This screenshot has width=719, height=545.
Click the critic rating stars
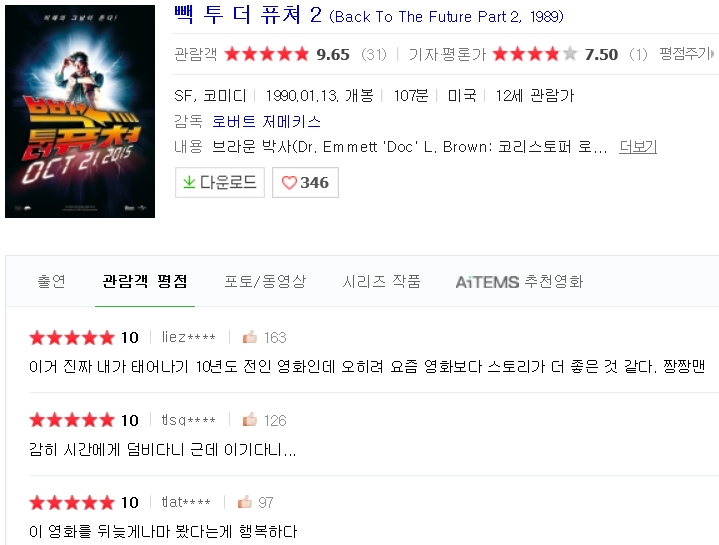534,54
